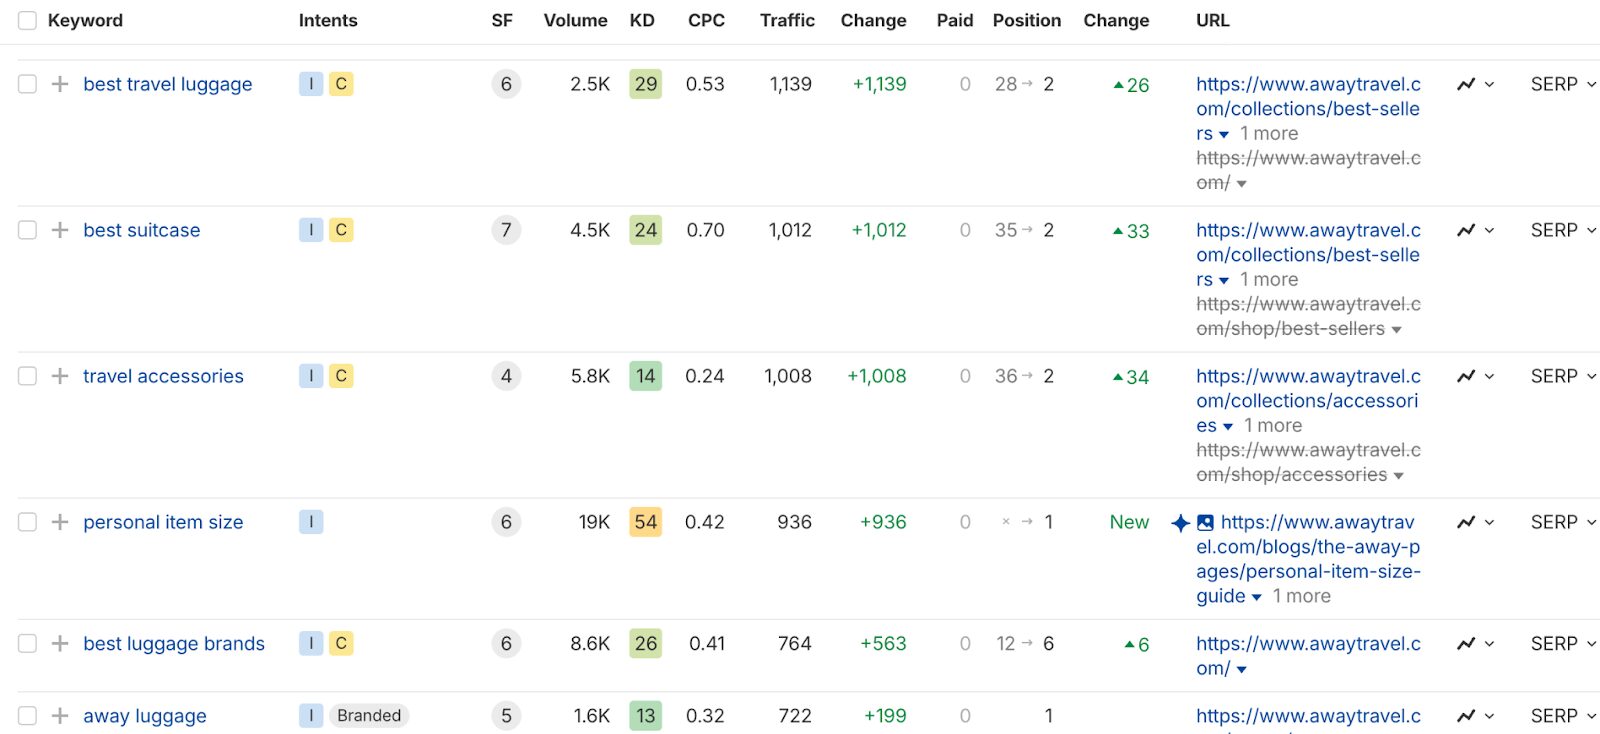Open the best-sellers URL in best suitcase row
This screenshot has height=734, width=1600.
click(1308, 255)
